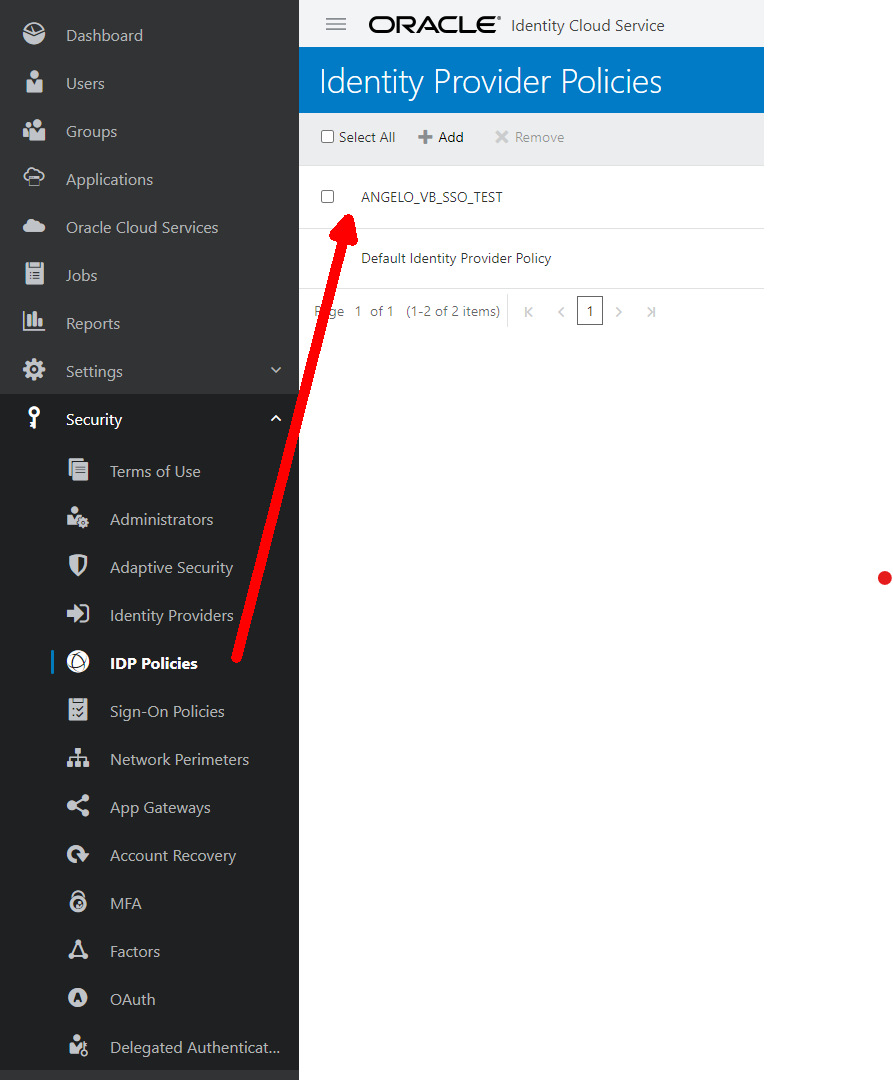Click the page number input box

[590, 312]
